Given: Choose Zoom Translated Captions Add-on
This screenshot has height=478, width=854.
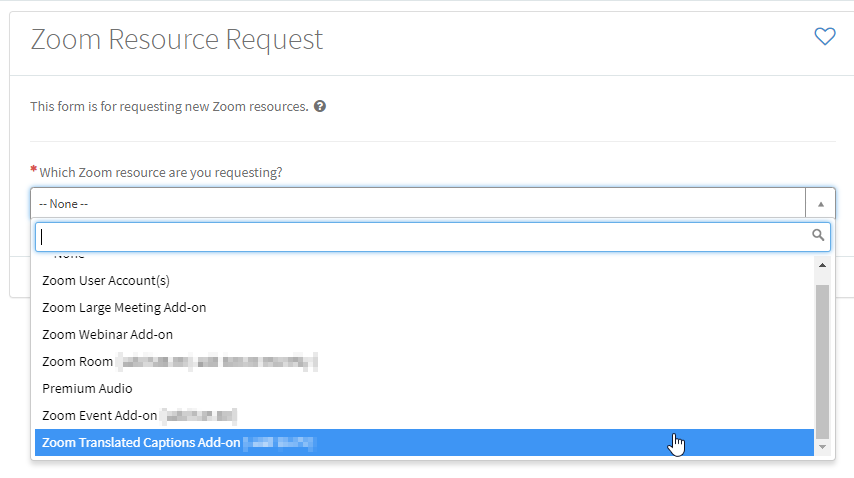Looking at the screenshot, I should 141,442.
